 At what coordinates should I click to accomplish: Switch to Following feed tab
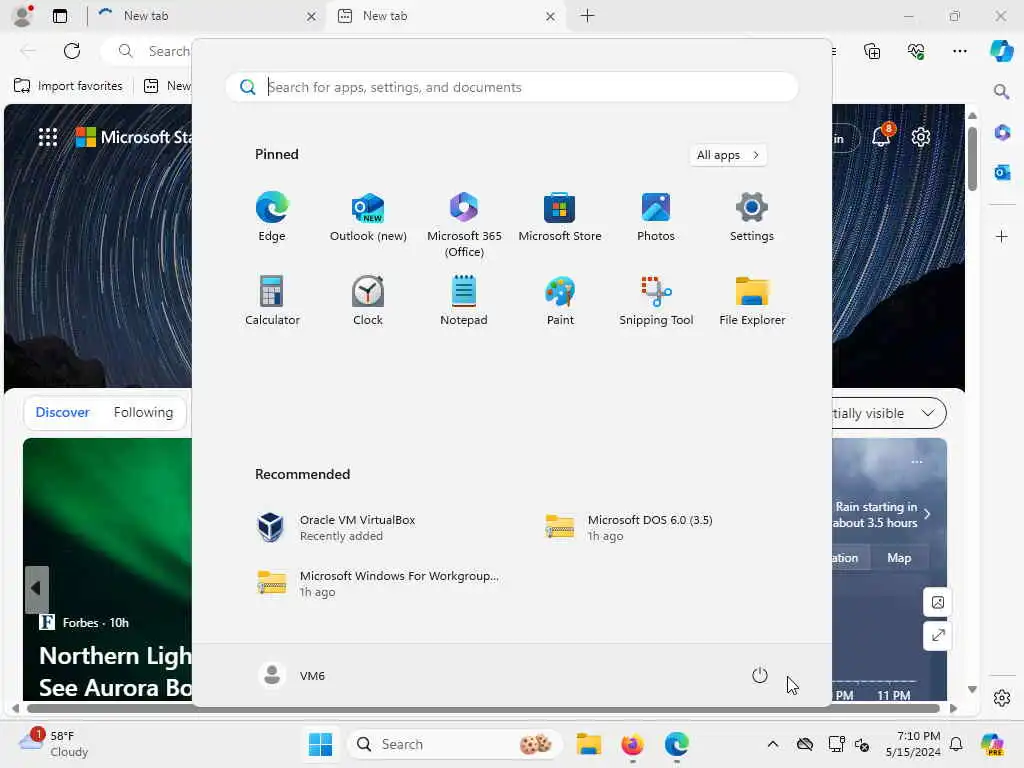point(143,413)
